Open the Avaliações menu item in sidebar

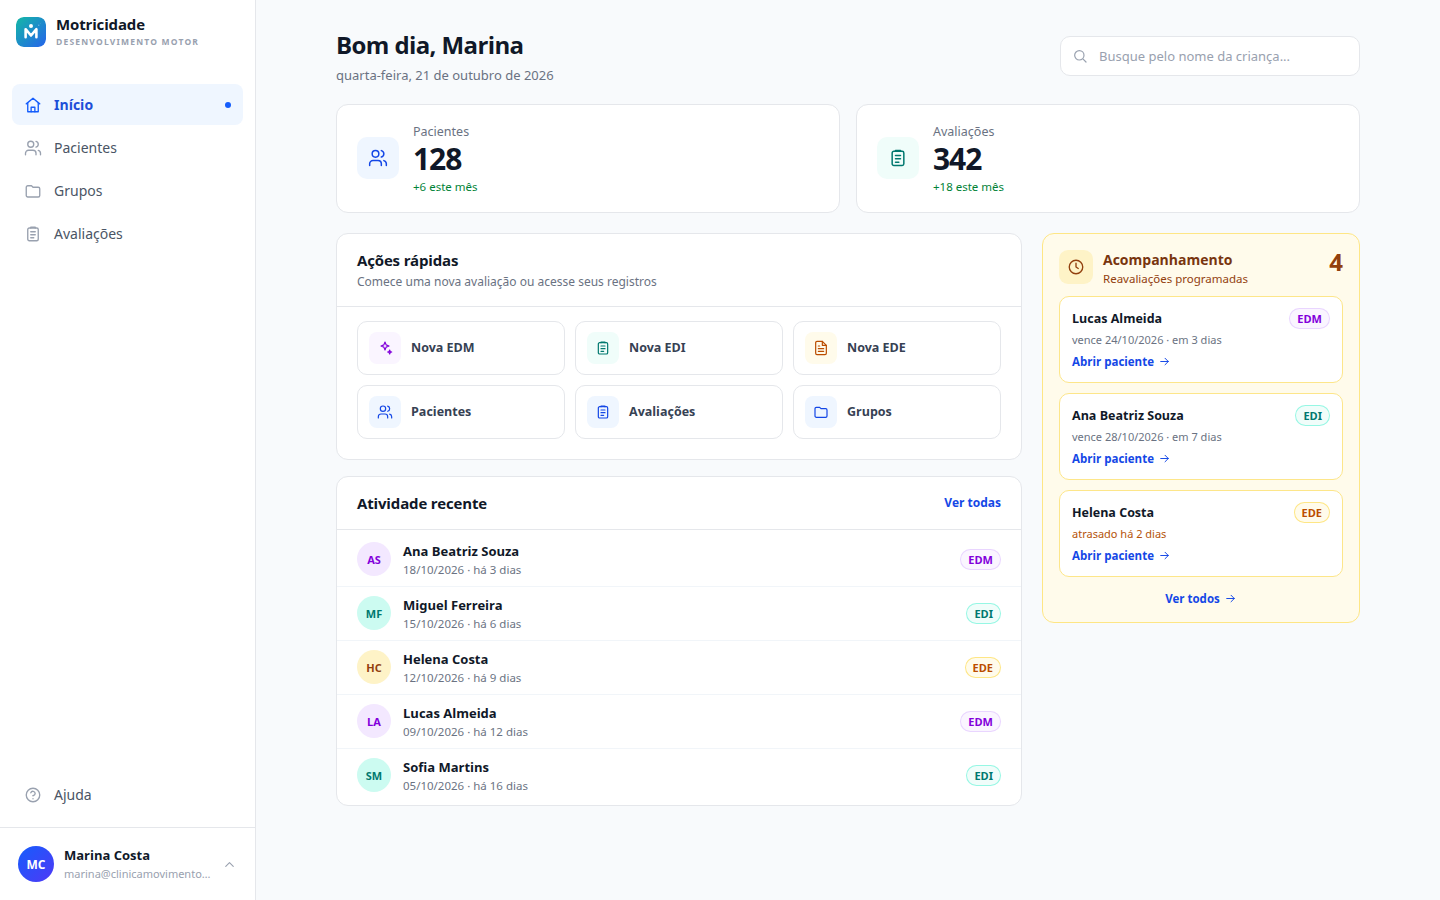pos(127,234)
